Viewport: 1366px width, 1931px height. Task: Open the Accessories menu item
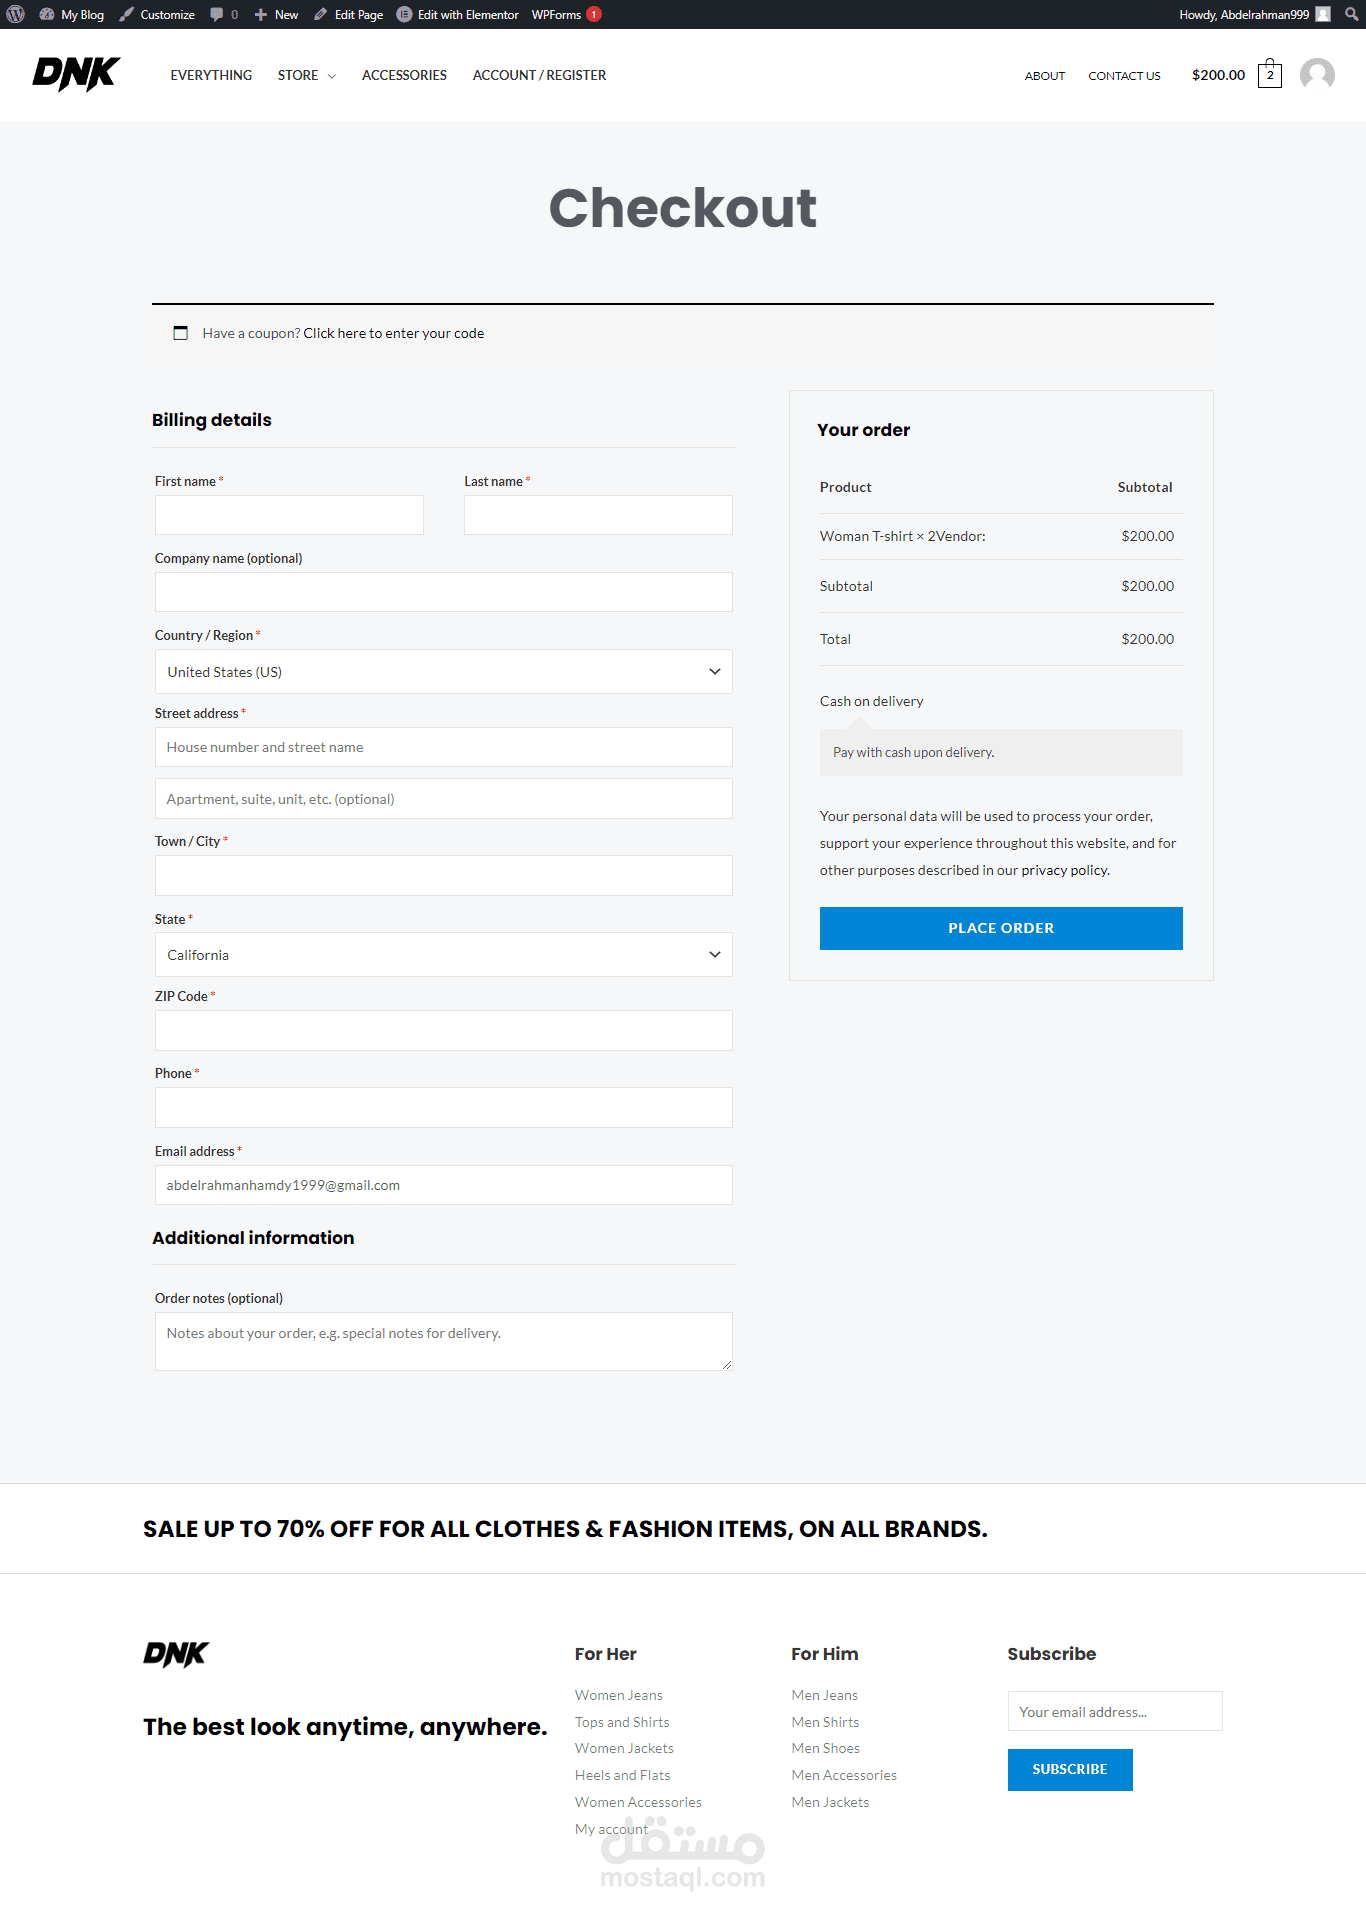click(404, 75)
